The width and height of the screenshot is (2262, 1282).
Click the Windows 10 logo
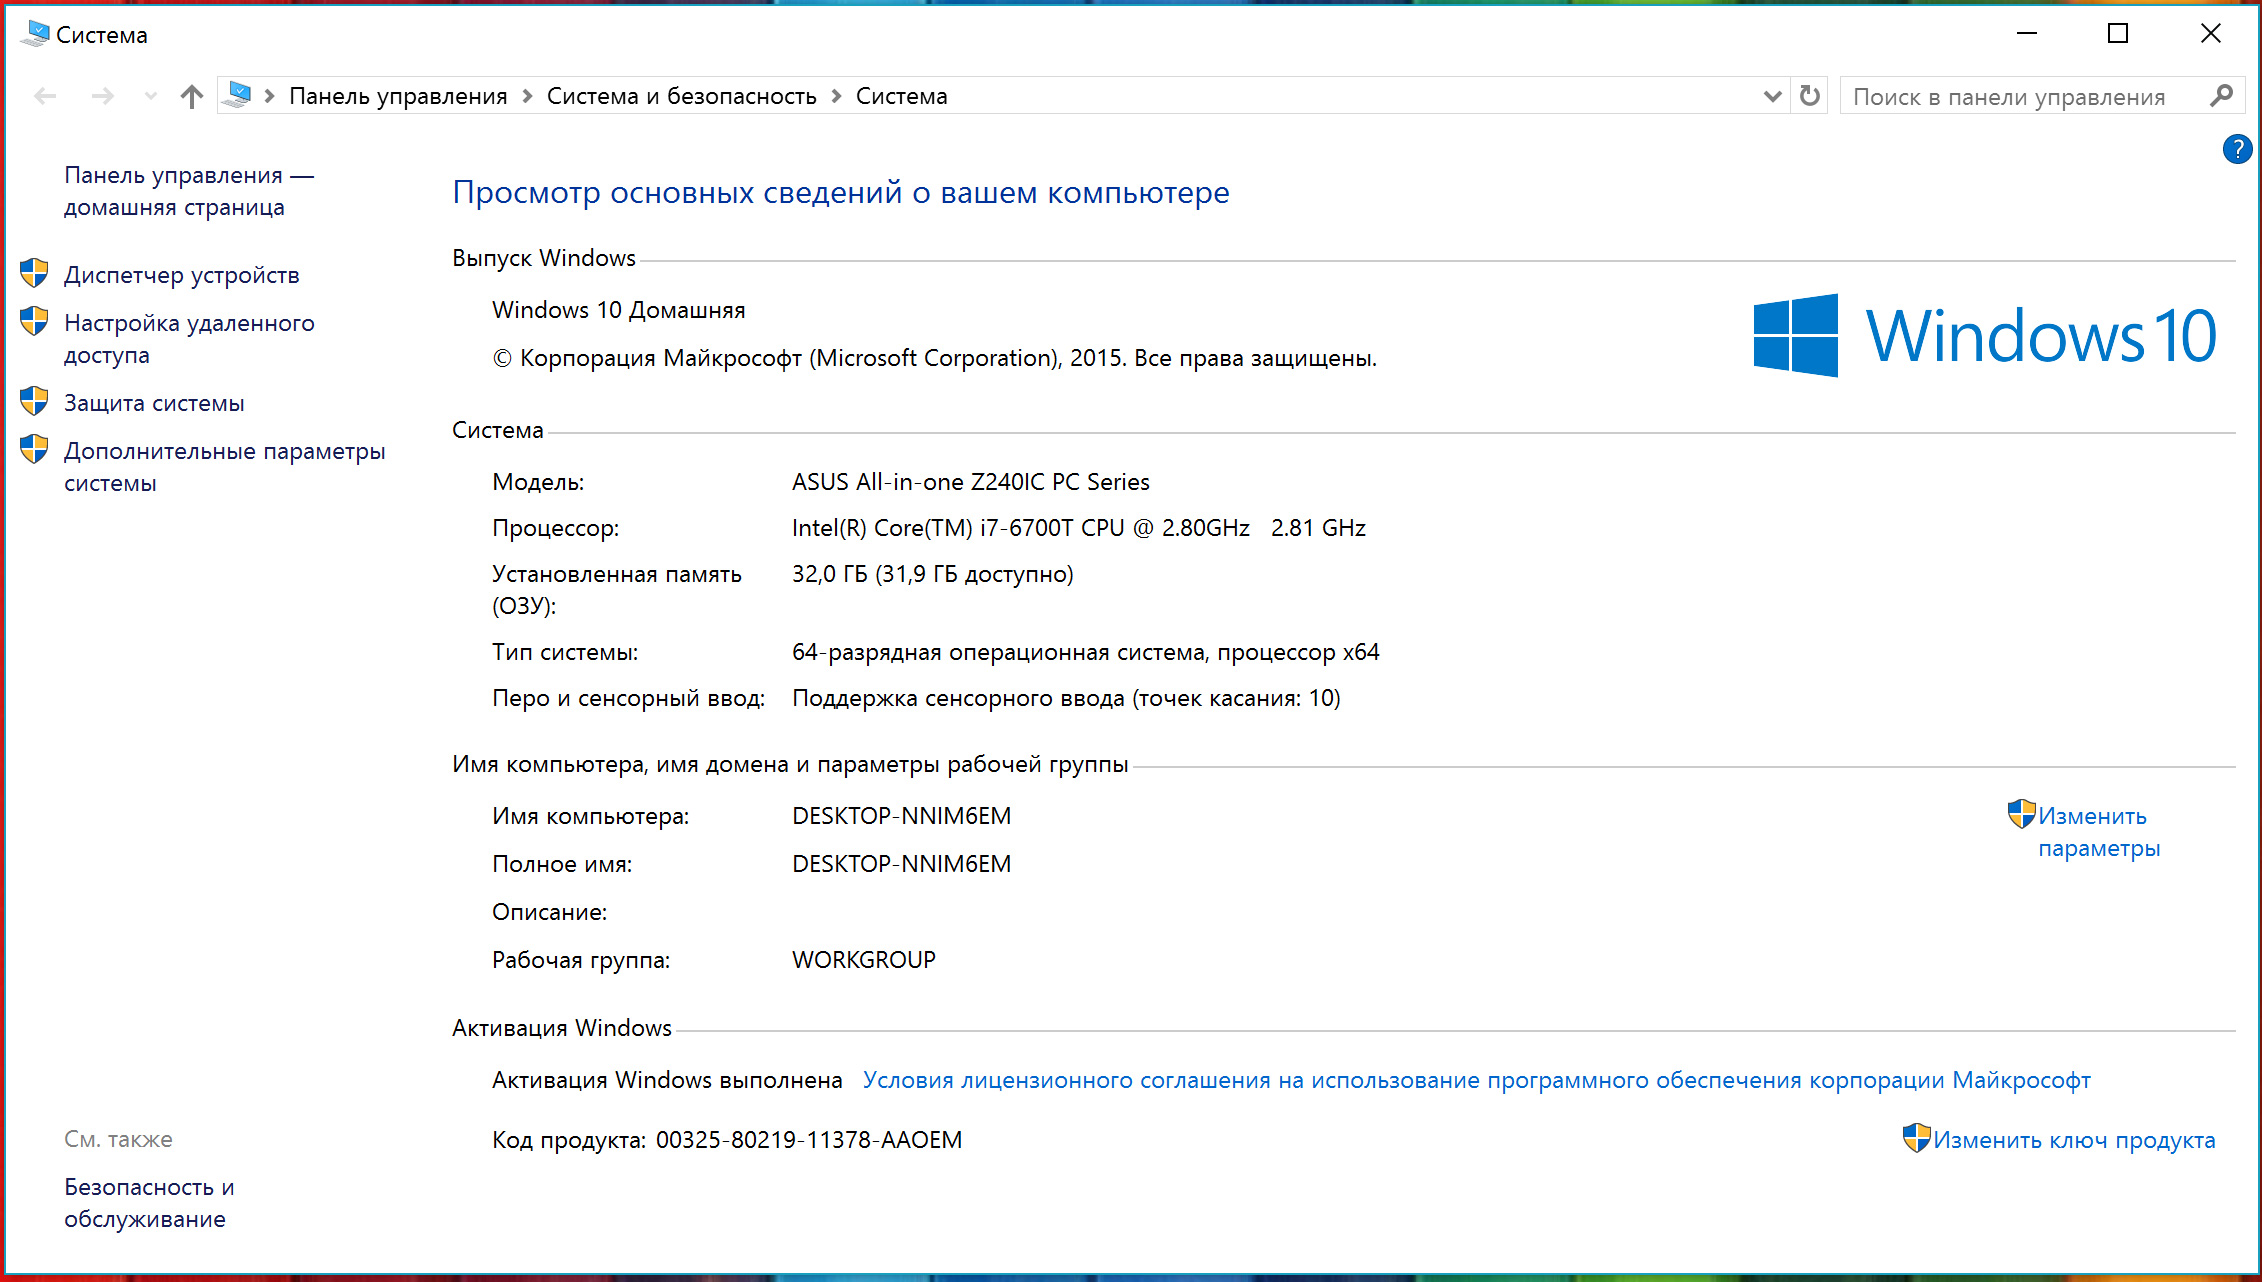(x=1984, y=335)
